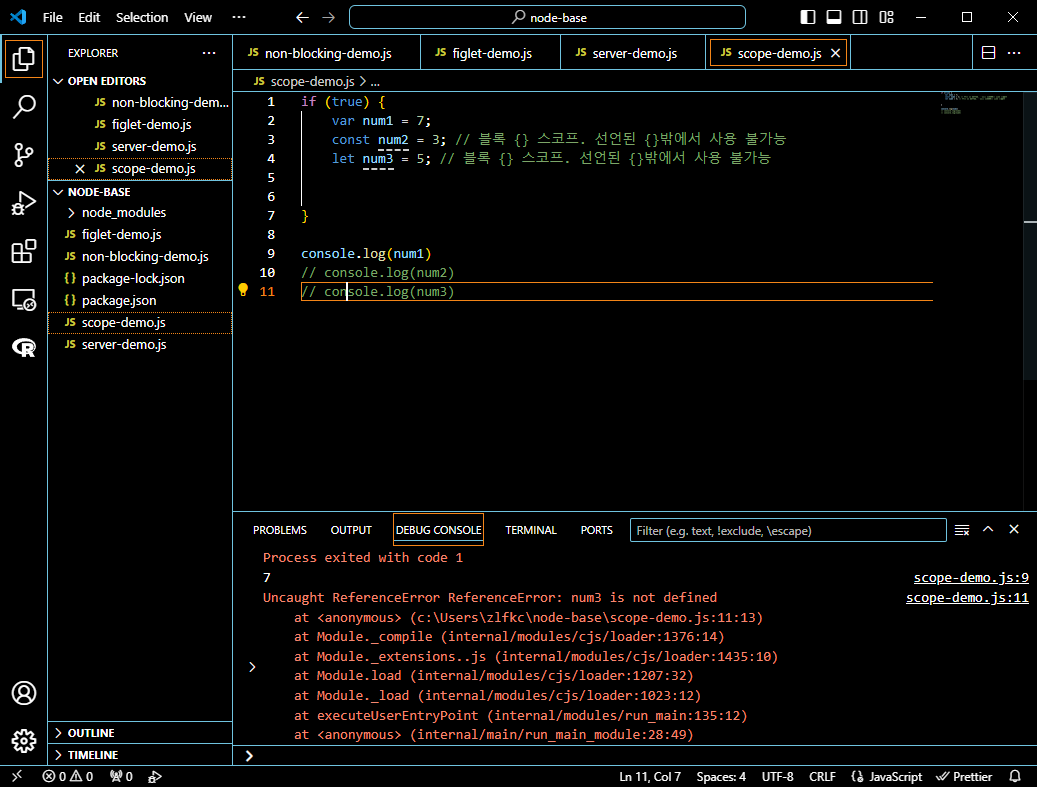Screen dimensions: 1037x787
Task: Open the Accounts icon
Action: pos(24,693)
